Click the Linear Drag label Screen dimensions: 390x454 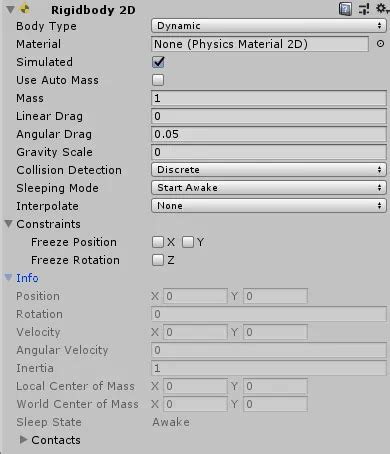49,116
